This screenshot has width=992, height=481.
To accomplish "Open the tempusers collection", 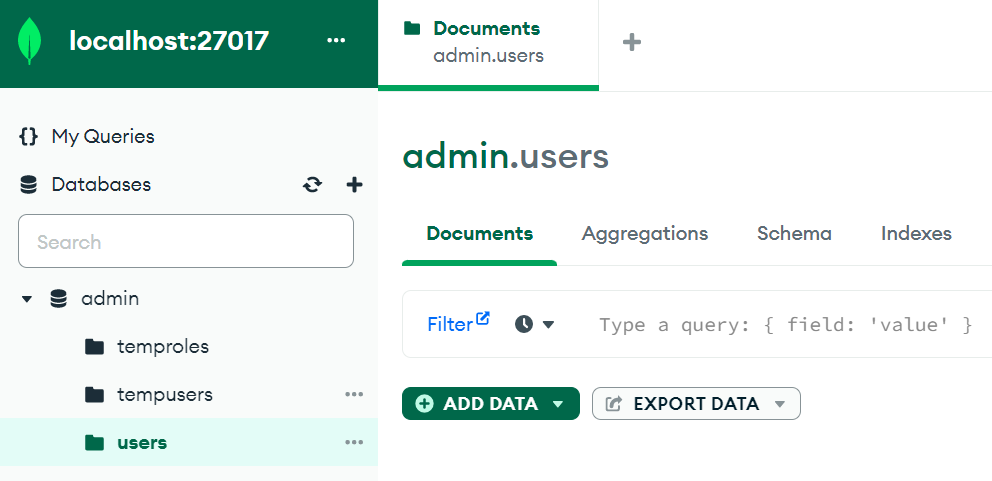I will 164,395.
